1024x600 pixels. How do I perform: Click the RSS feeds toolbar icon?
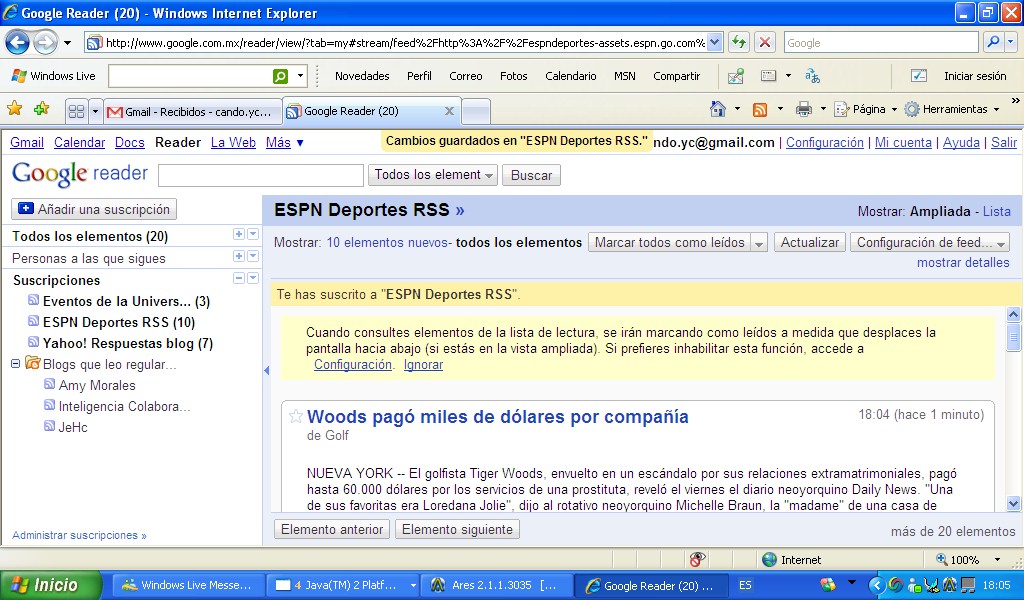(x=760, y=109)
